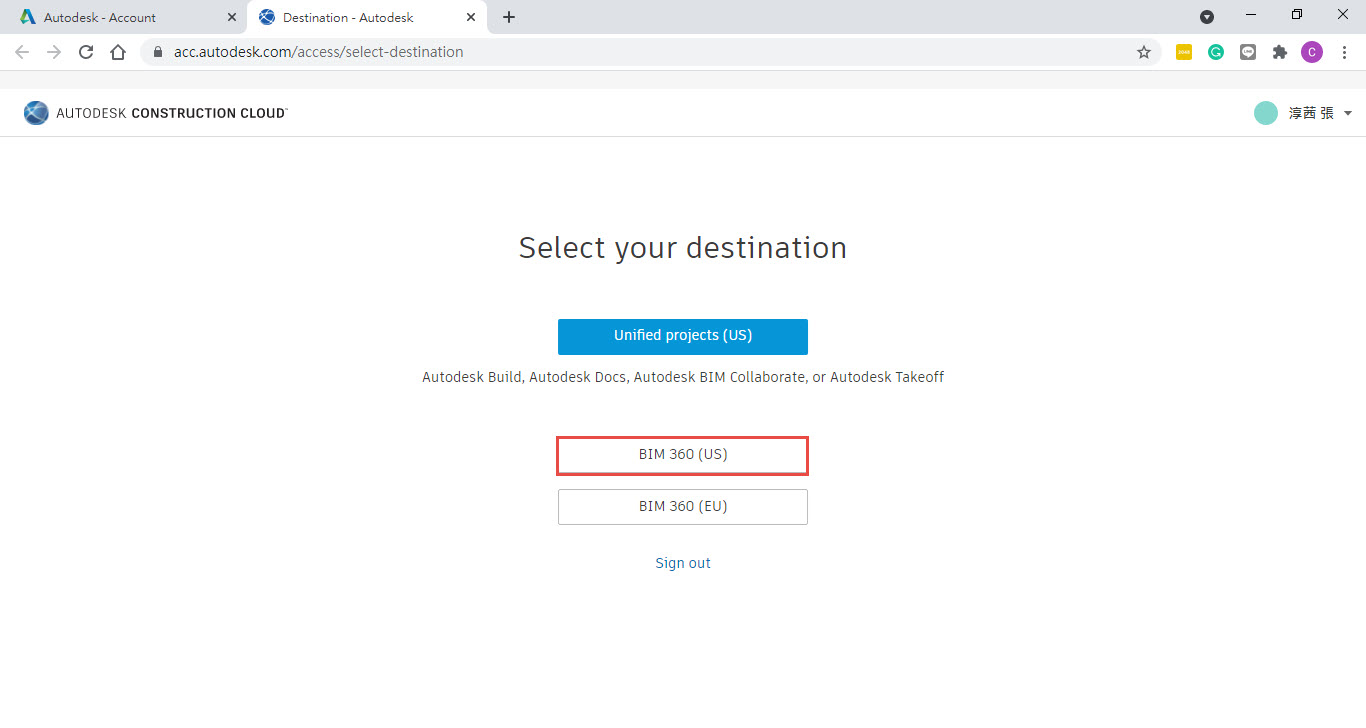Viewport: 1366px width, 728px height.
Task: Click the user name 淳茜 張
Action: point(1311,113)
